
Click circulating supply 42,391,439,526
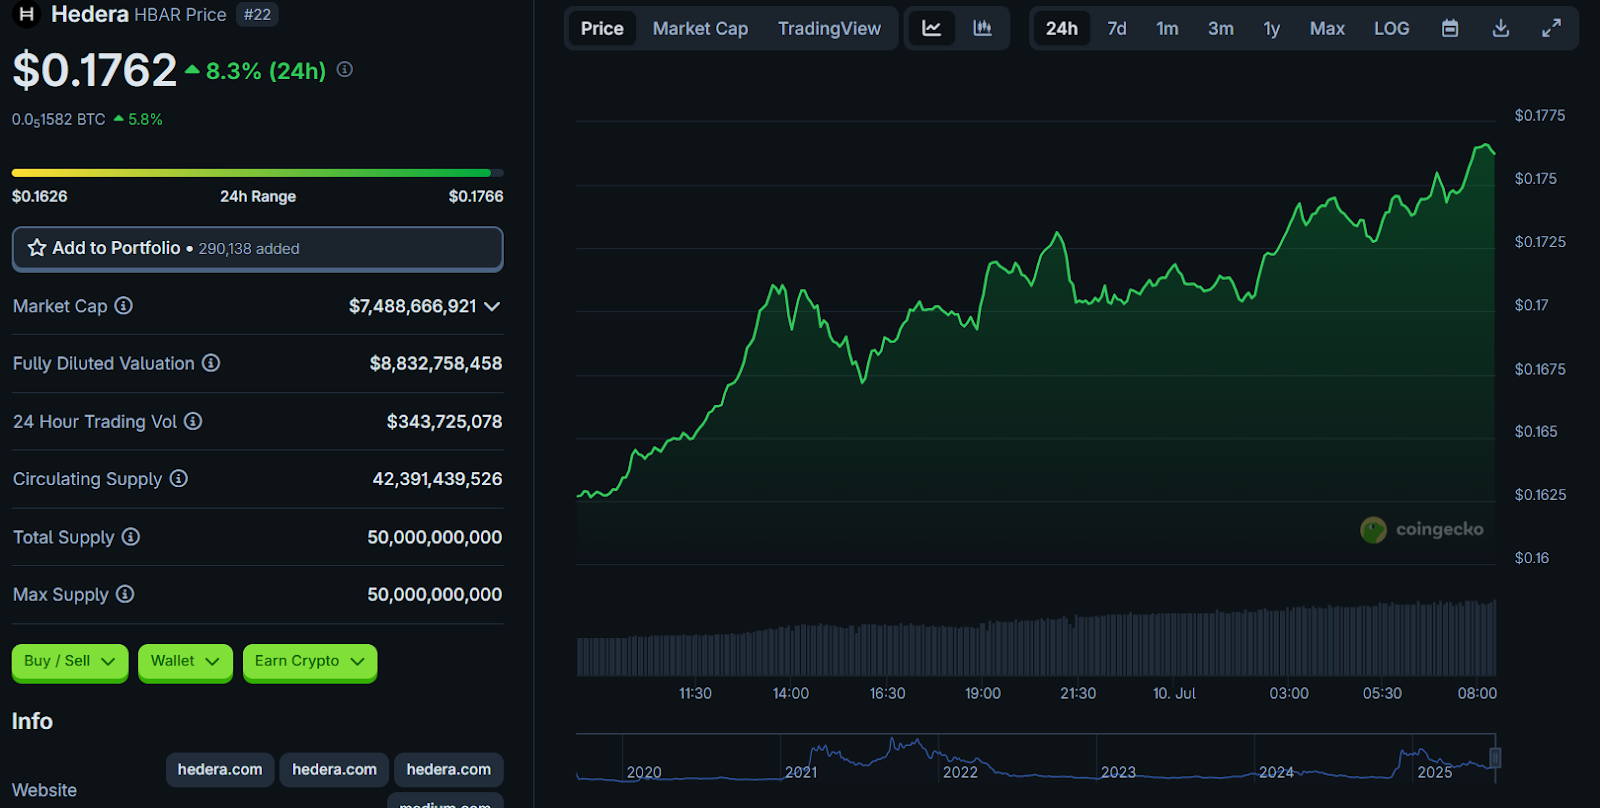pos(437,479)
